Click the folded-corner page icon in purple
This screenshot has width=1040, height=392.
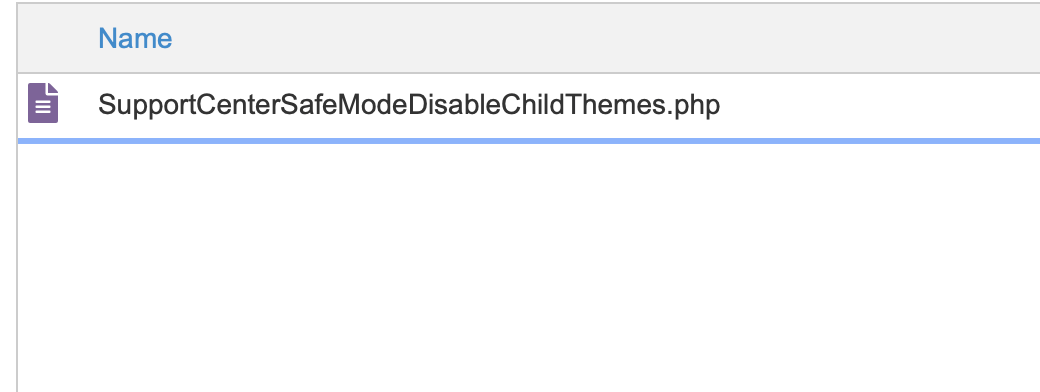tap(43, 103)
